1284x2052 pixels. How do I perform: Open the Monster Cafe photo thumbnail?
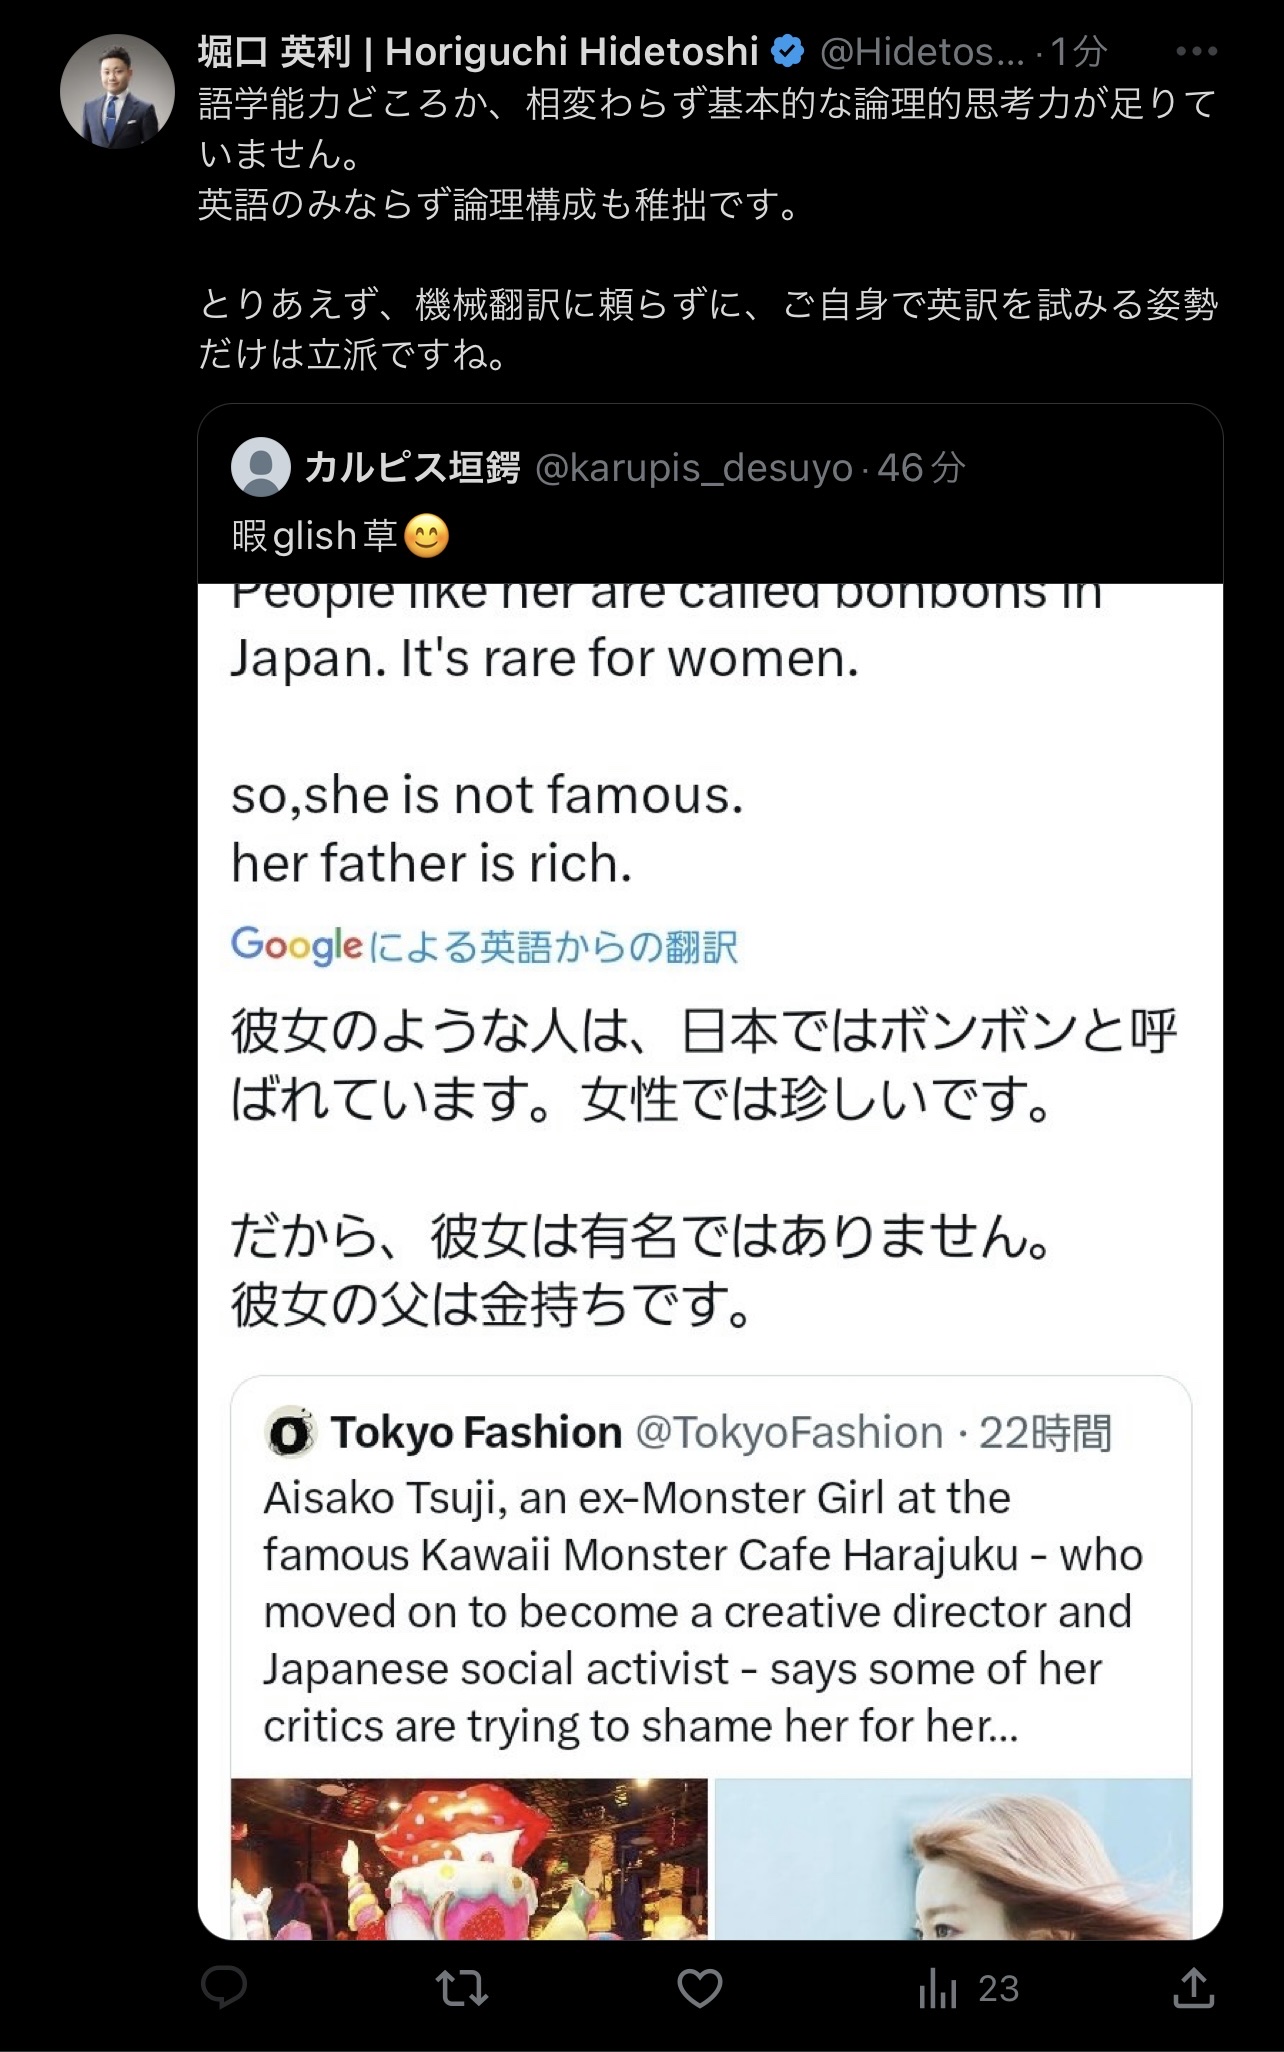tap(469, 1858)
